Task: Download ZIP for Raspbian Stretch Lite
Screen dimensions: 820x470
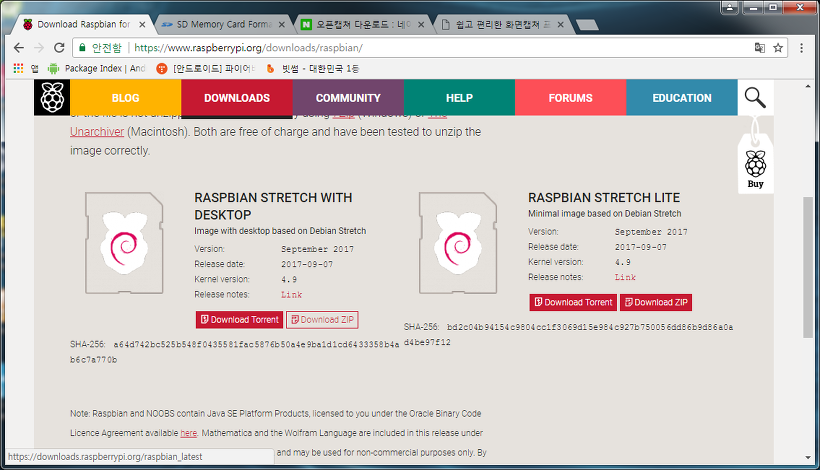Action: [656, 302]
